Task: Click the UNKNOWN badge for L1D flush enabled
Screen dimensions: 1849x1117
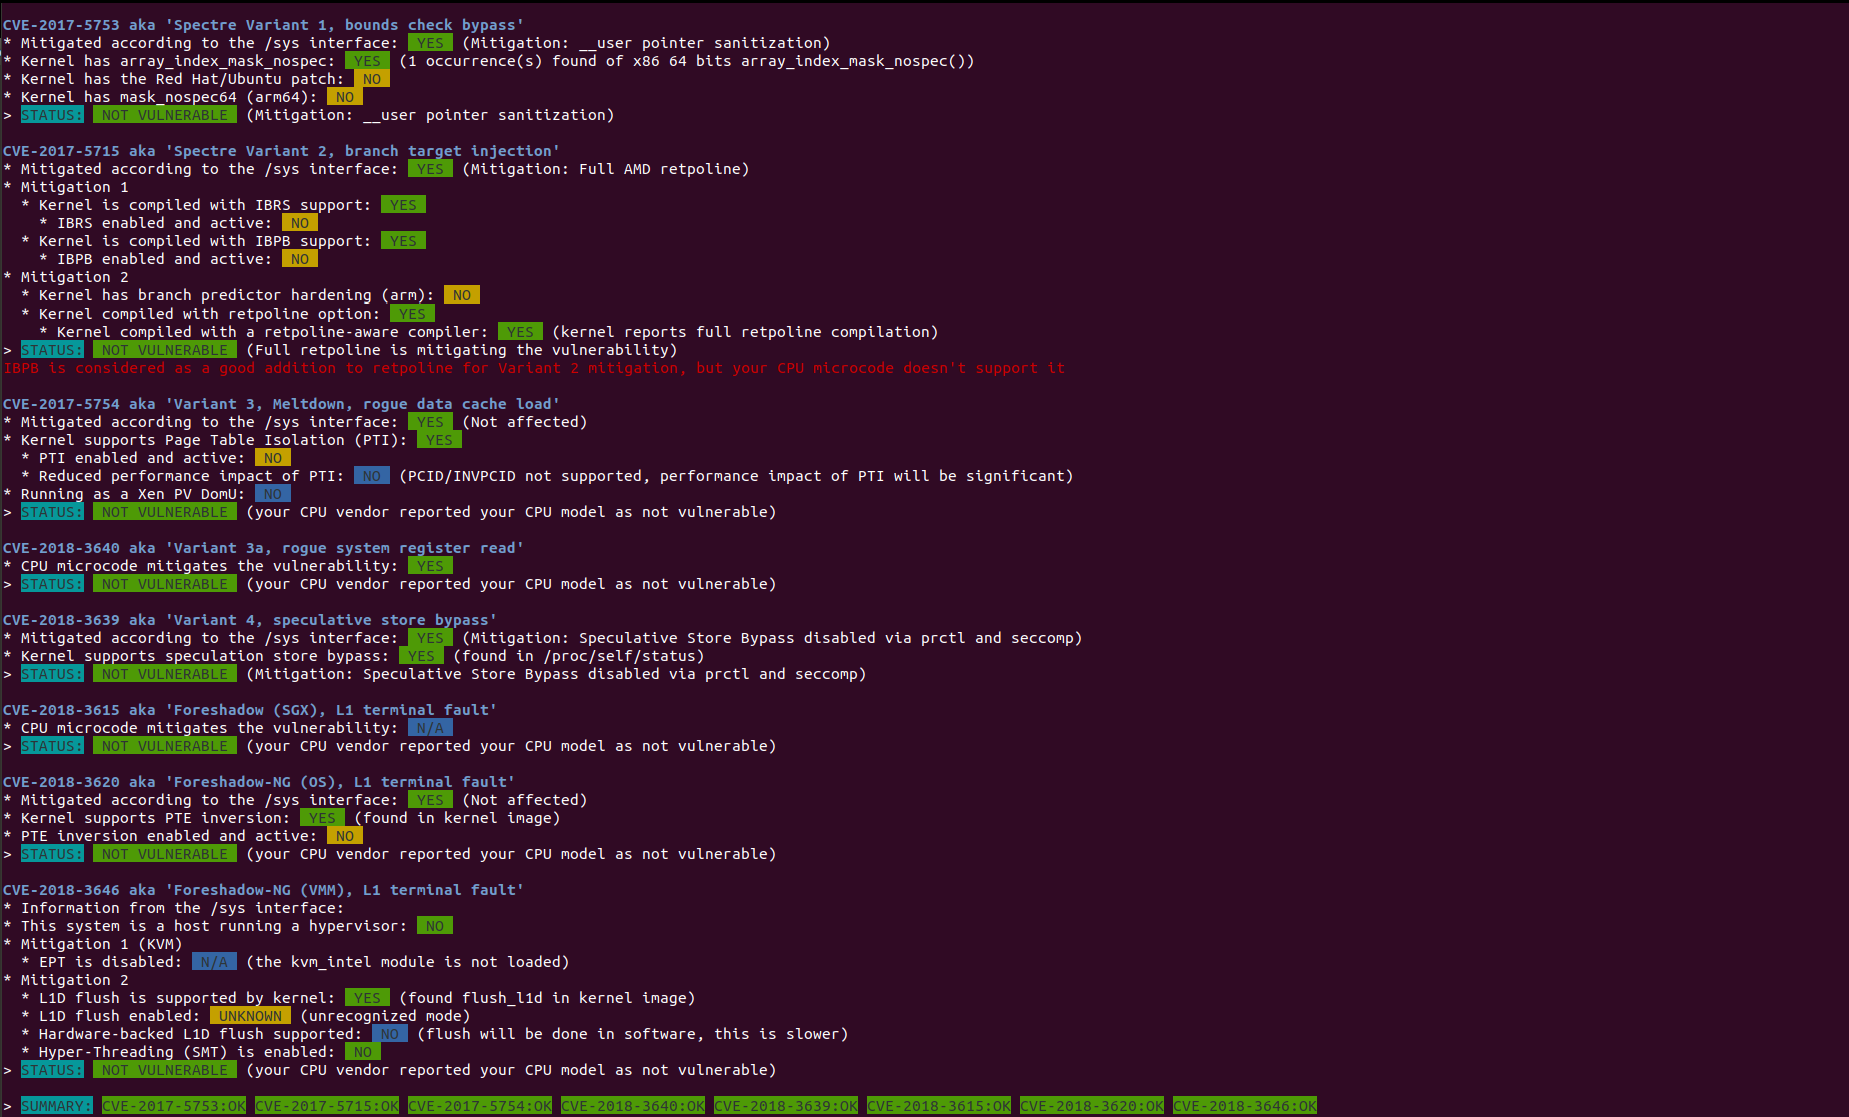Action: pyautogui.click(x=250, y=1015)
